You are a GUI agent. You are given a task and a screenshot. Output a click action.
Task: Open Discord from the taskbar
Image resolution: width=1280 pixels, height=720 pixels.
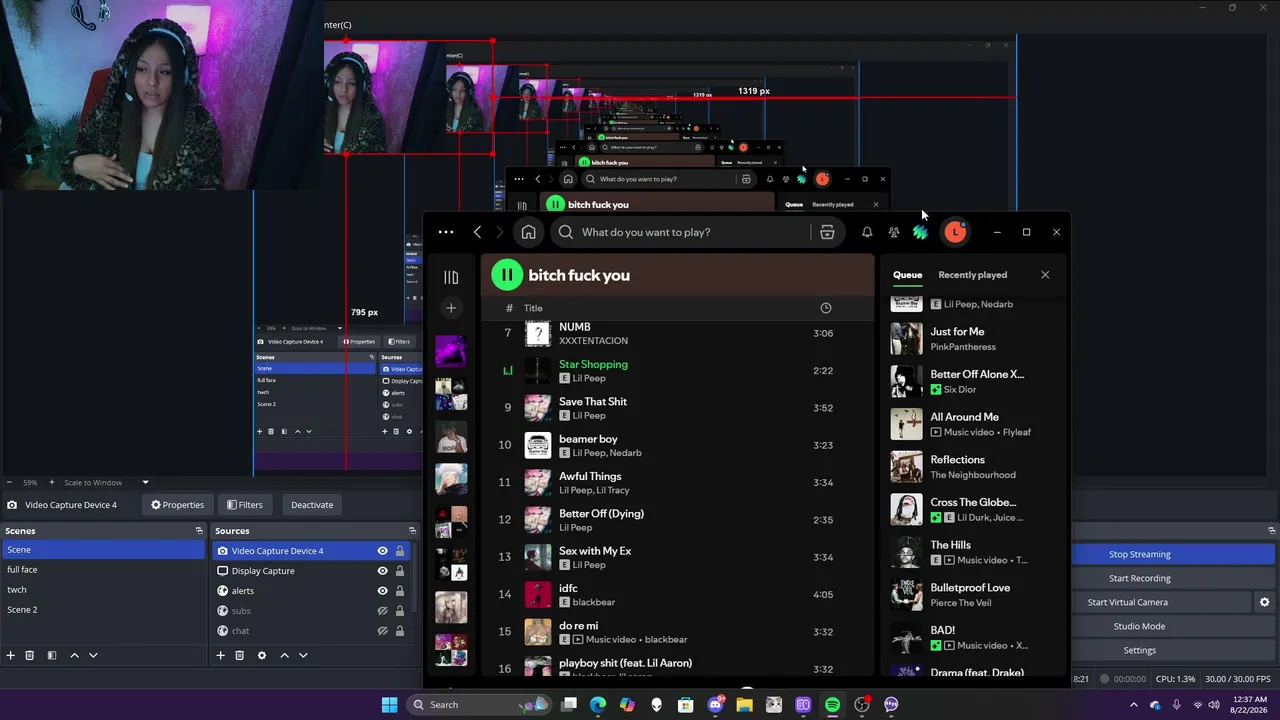[x=715, y=705]
